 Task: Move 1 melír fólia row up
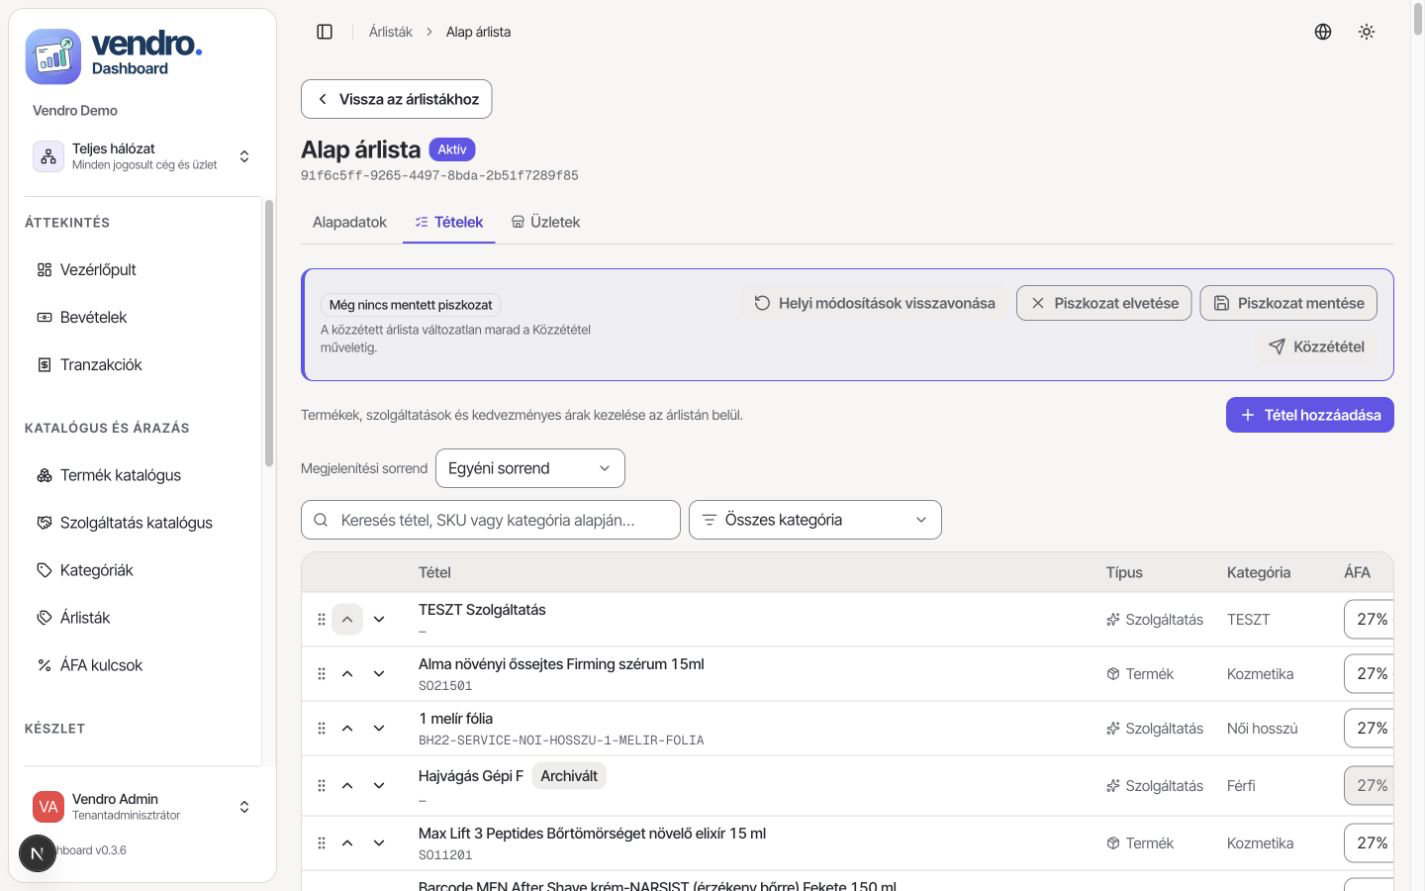(347, 728)
